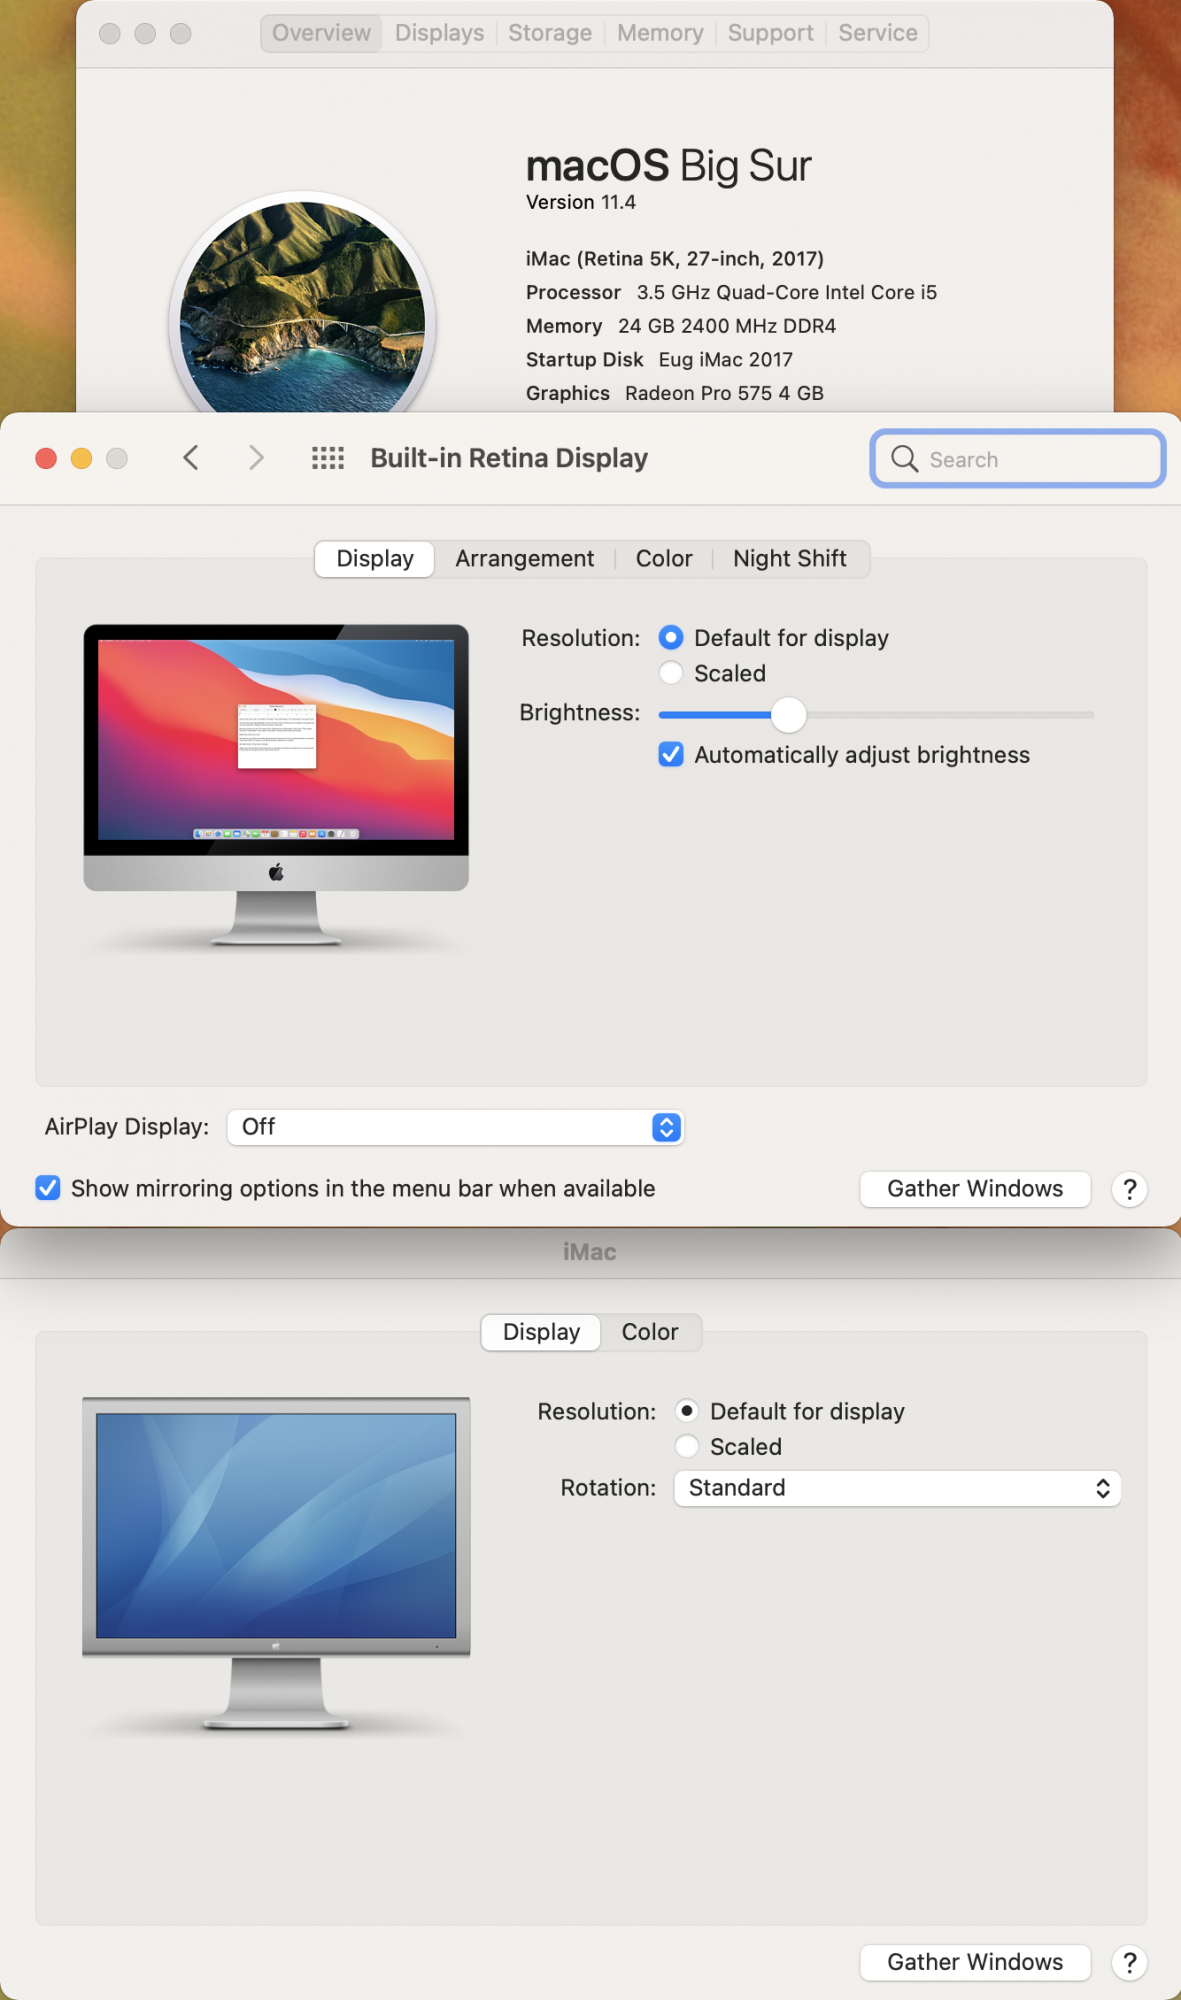Close the Built-in Retina Display window
Viewport: 1181px width, 2000px height.
(46, 458)
